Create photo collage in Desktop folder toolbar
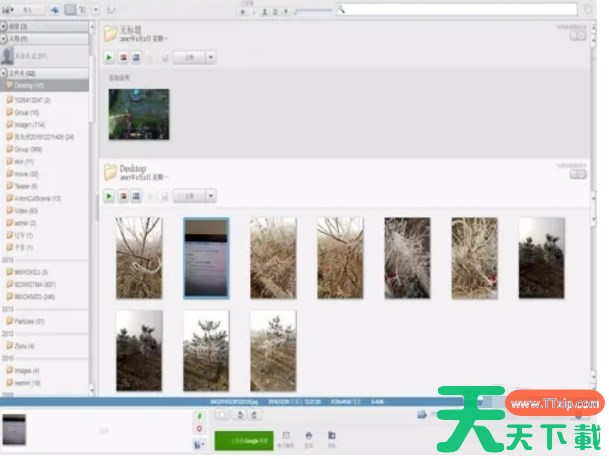The width and height of the screenshot is (609, 459). coord(123,197)
